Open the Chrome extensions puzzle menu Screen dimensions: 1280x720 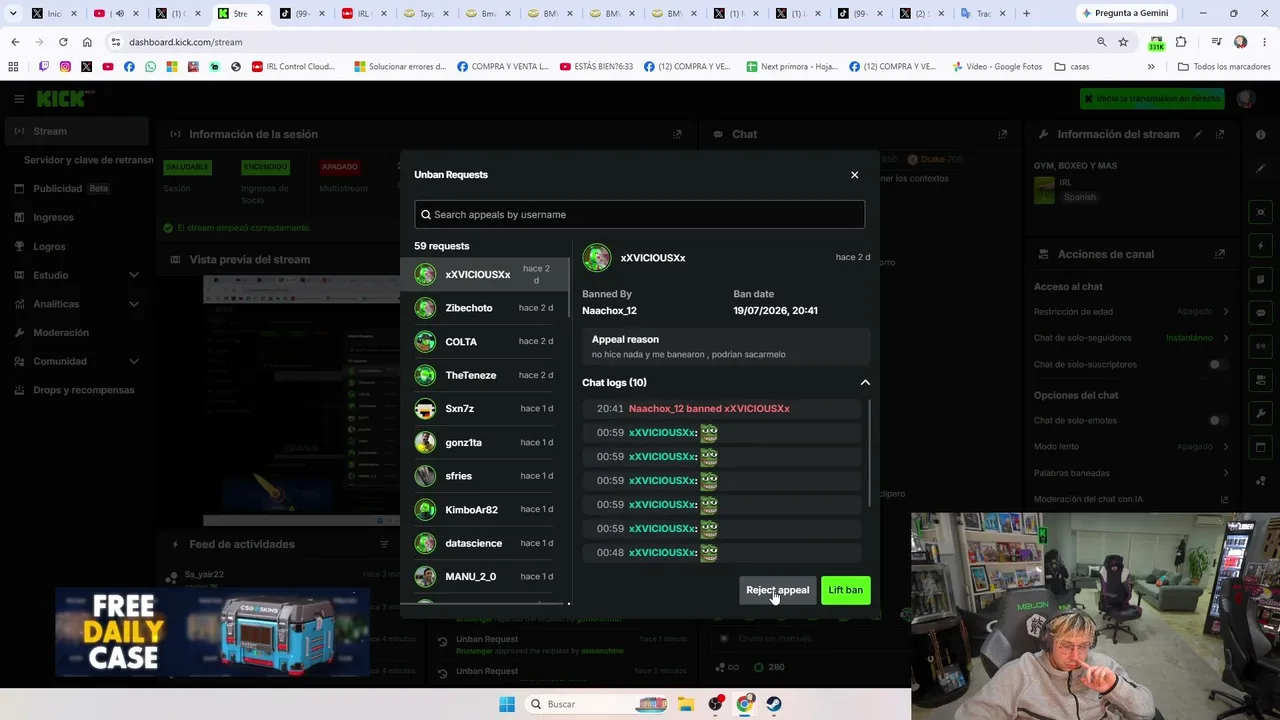1181,42
